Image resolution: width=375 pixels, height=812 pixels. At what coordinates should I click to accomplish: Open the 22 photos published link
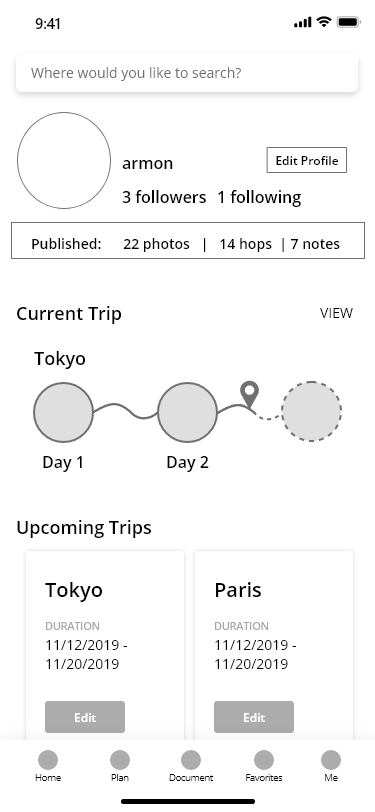tap(156, 244)
